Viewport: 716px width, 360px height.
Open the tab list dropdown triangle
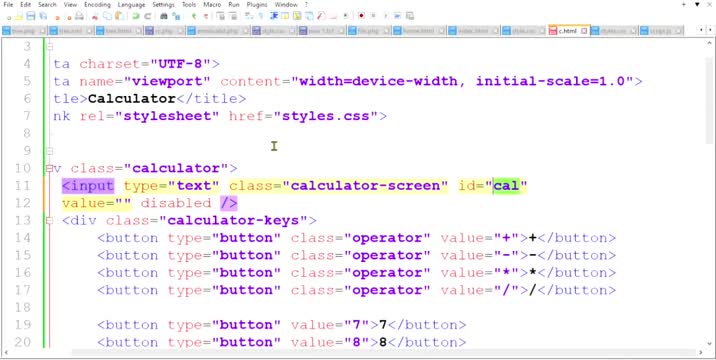coord(697,5)
